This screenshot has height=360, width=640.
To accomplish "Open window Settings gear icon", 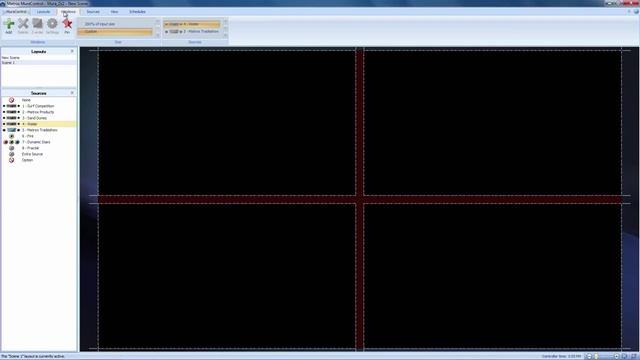I will (x=52, y=24).
